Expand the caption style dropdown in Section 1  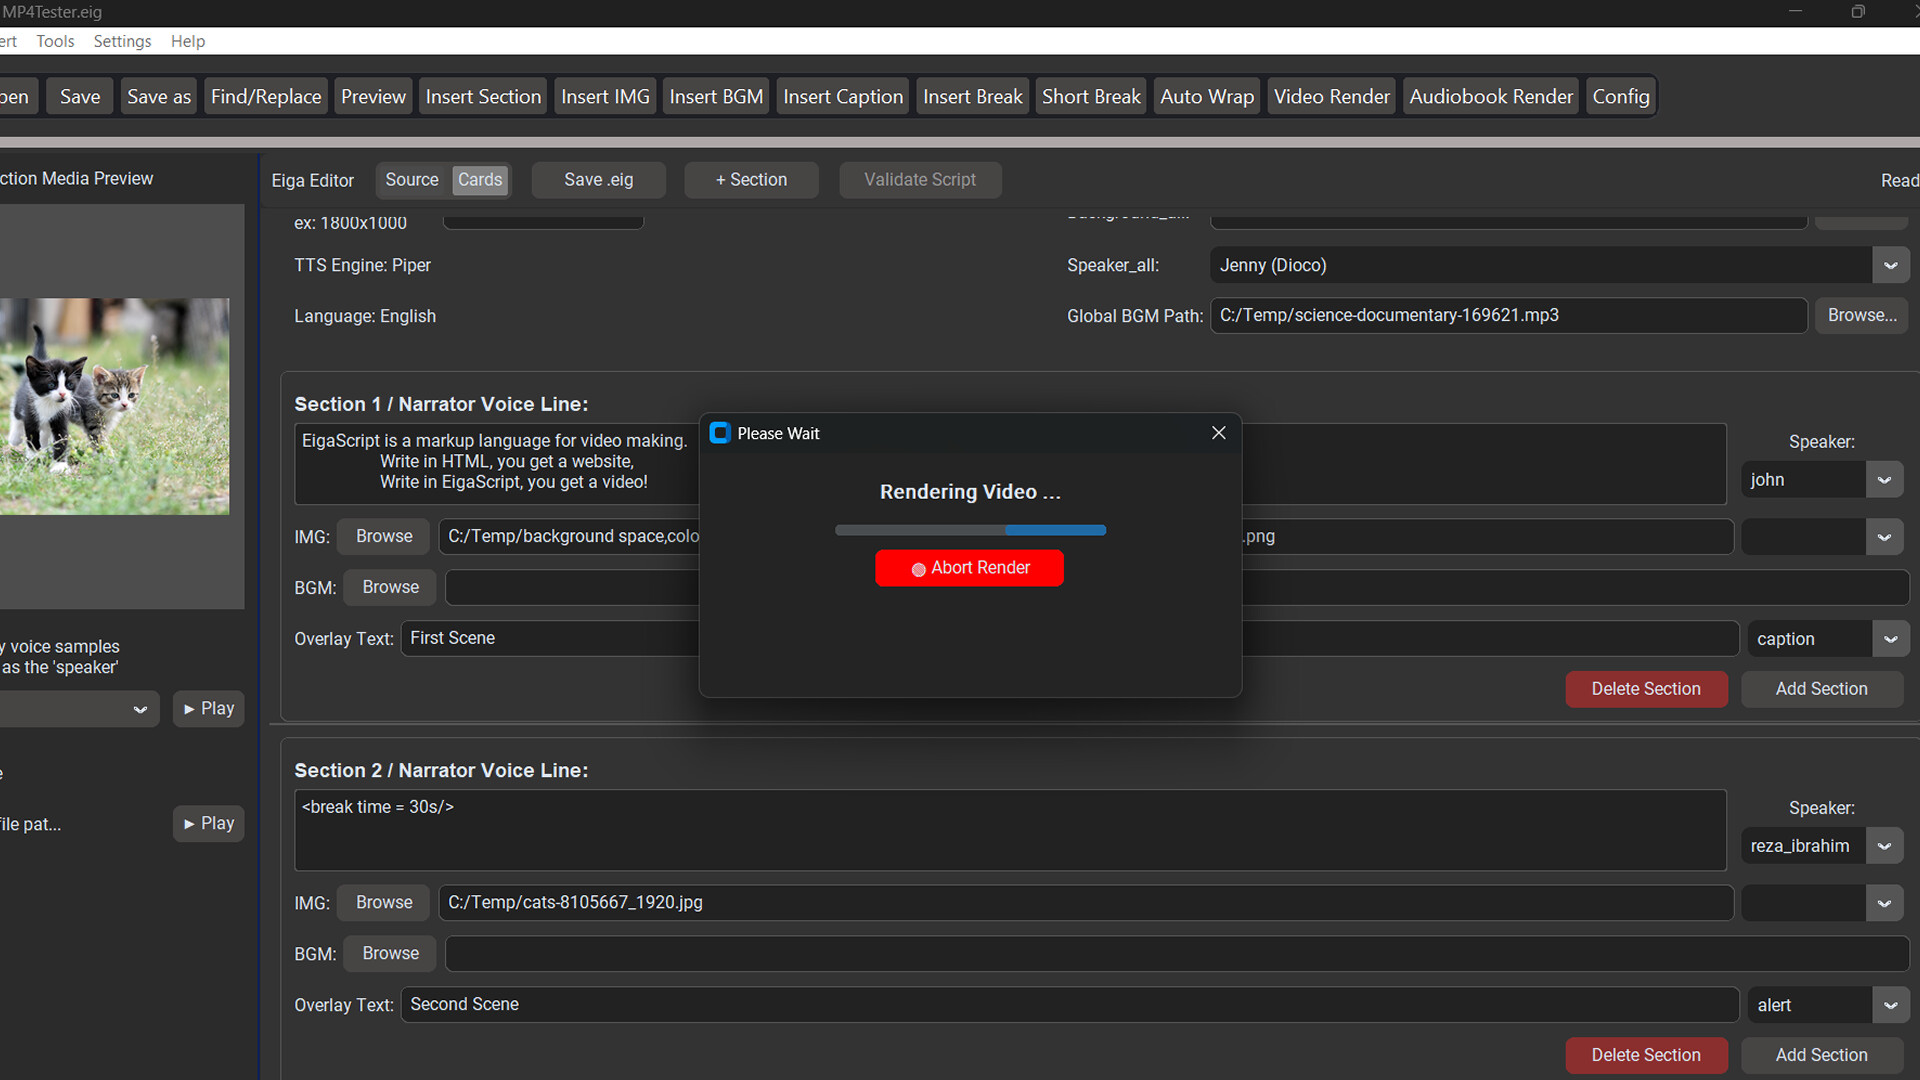[x=1891, y=638]
